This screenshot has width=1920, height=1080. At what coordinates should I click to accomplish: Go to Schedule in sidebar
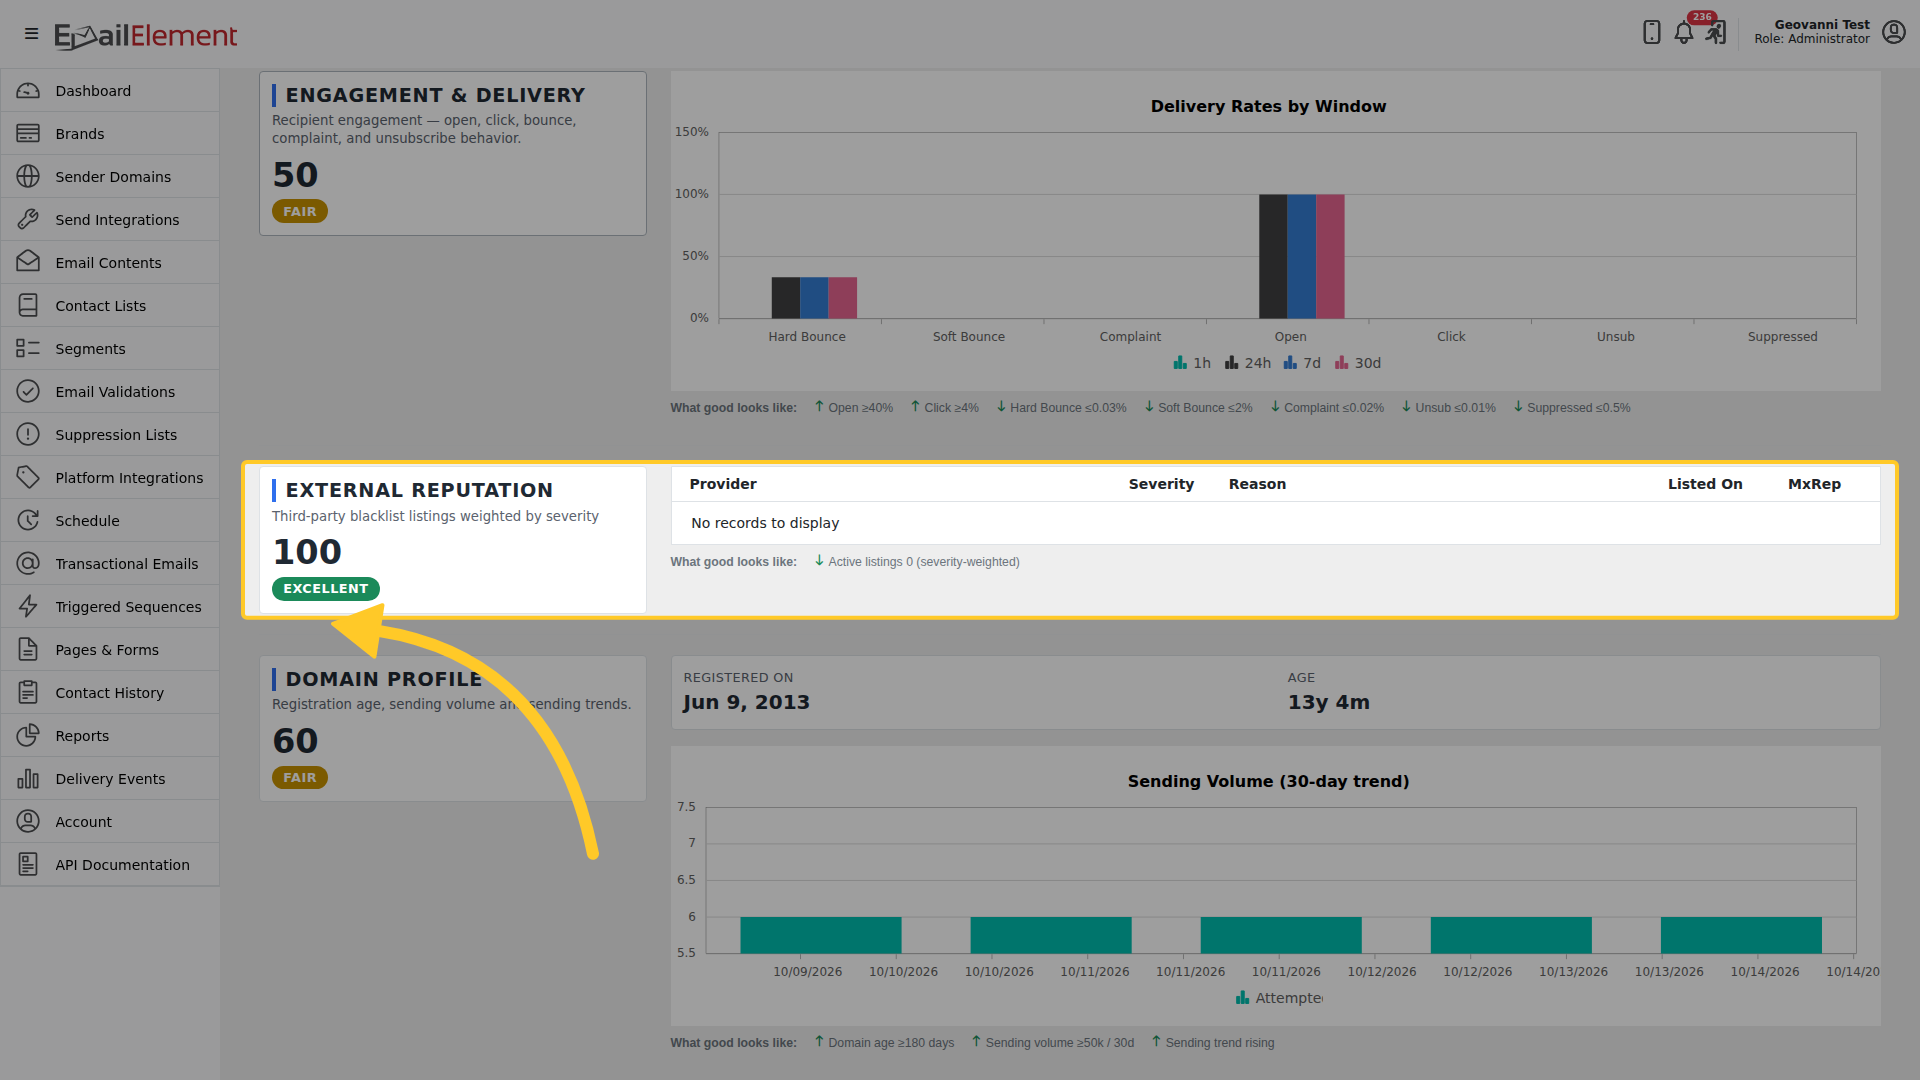(110, 521)
